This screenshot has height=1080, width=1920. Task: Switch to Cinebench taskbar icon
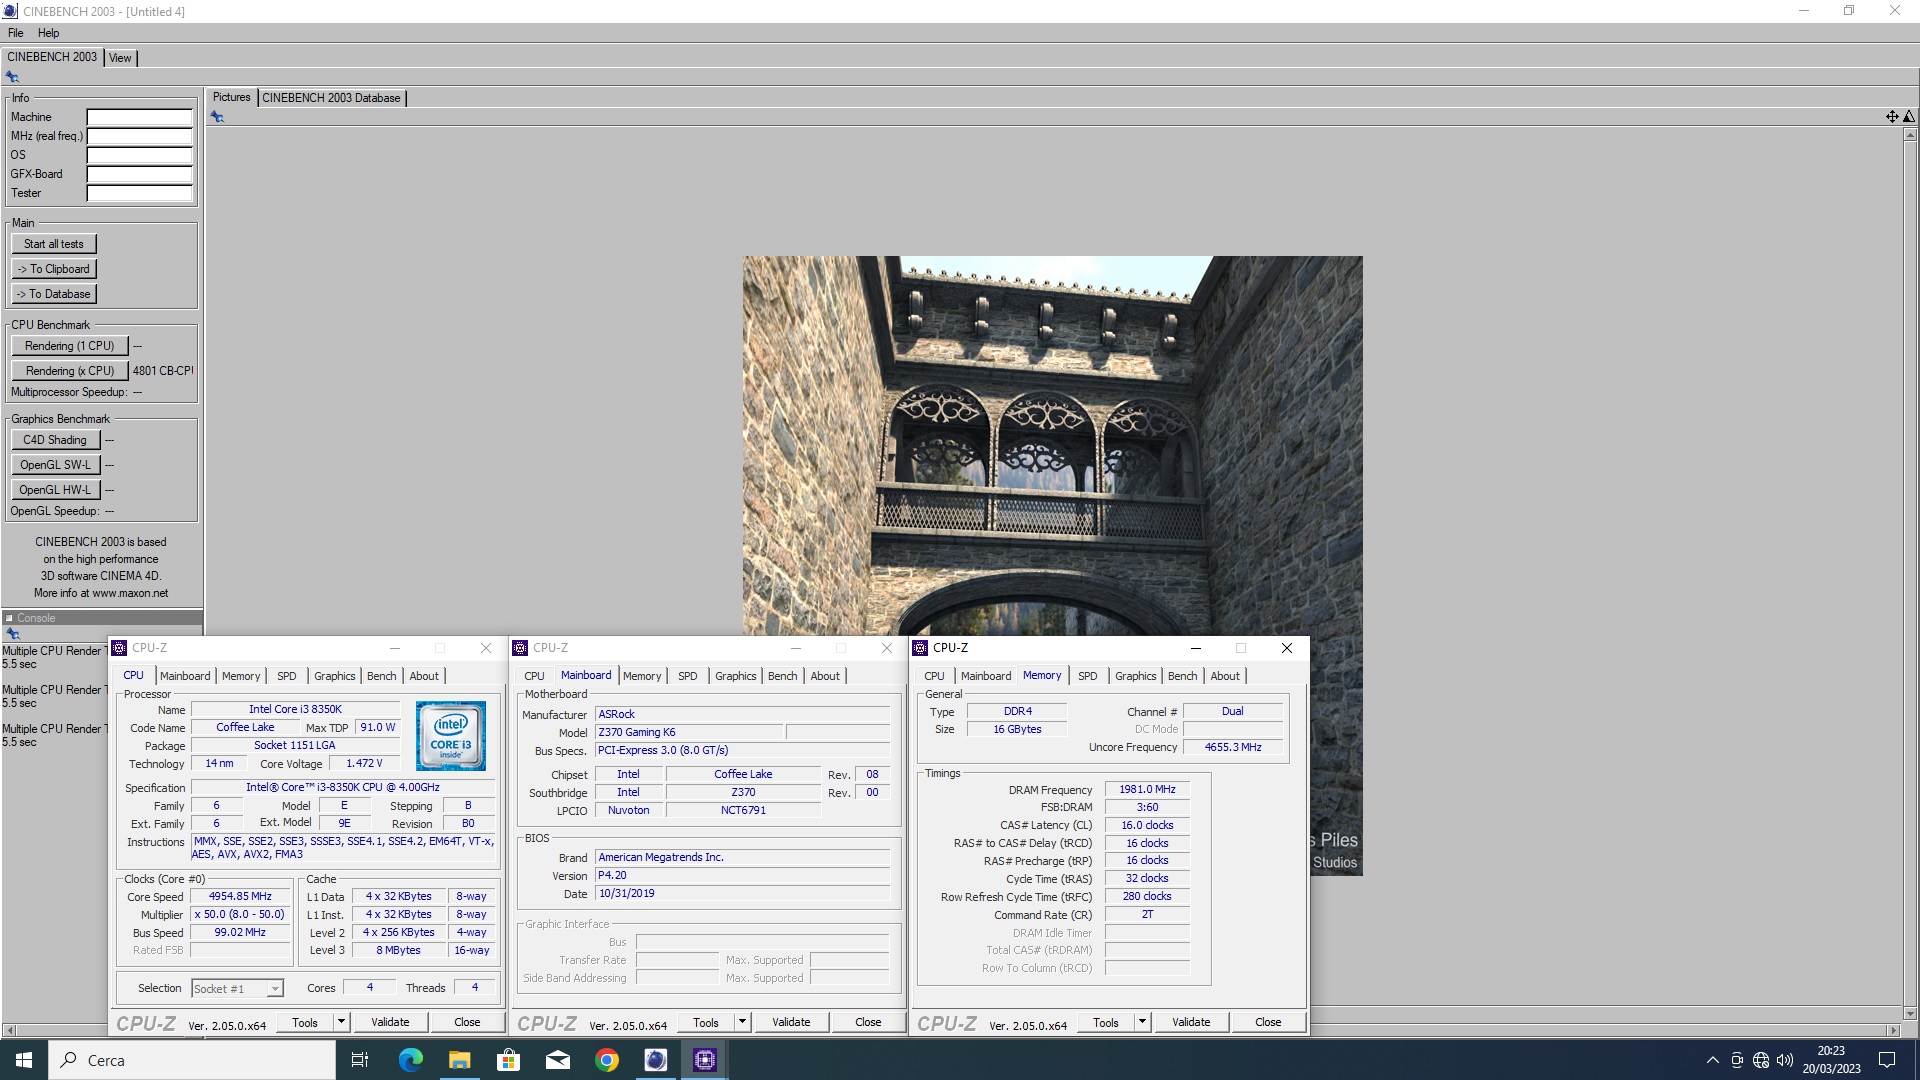click(x=655, y=1060)
